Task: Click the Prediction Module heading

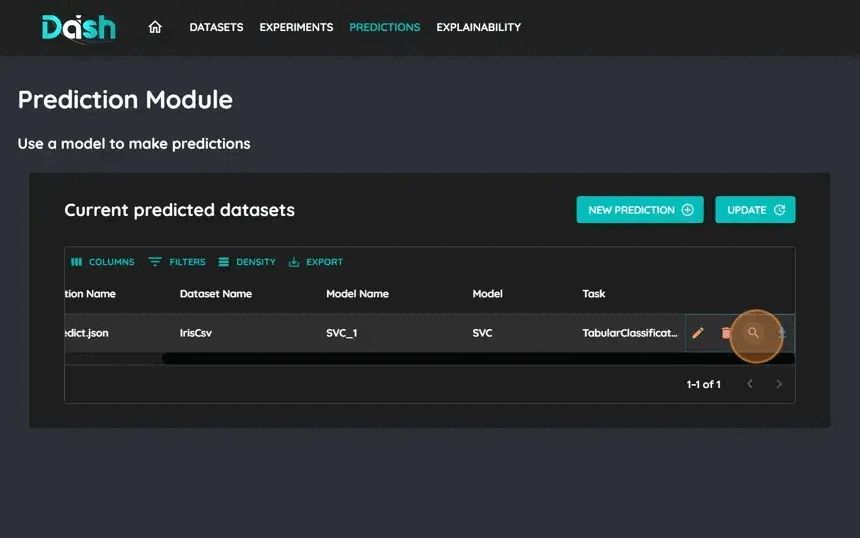Action: click(x=125, y=100)
